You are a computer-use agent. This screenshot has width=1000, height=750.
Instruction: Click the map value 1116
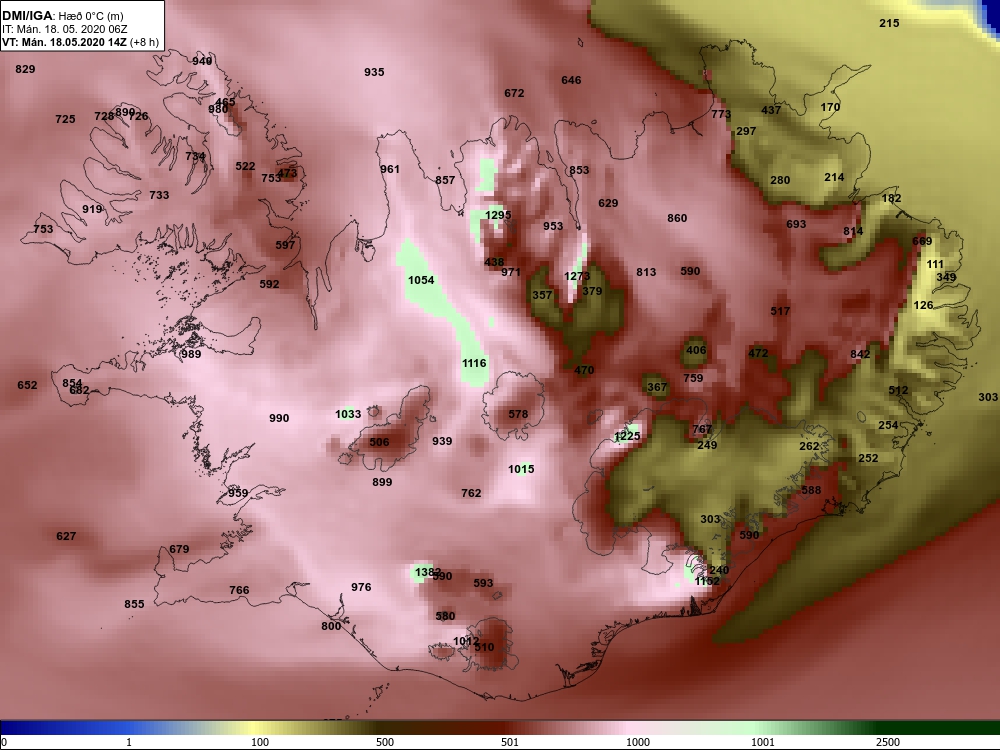(474, 363)
